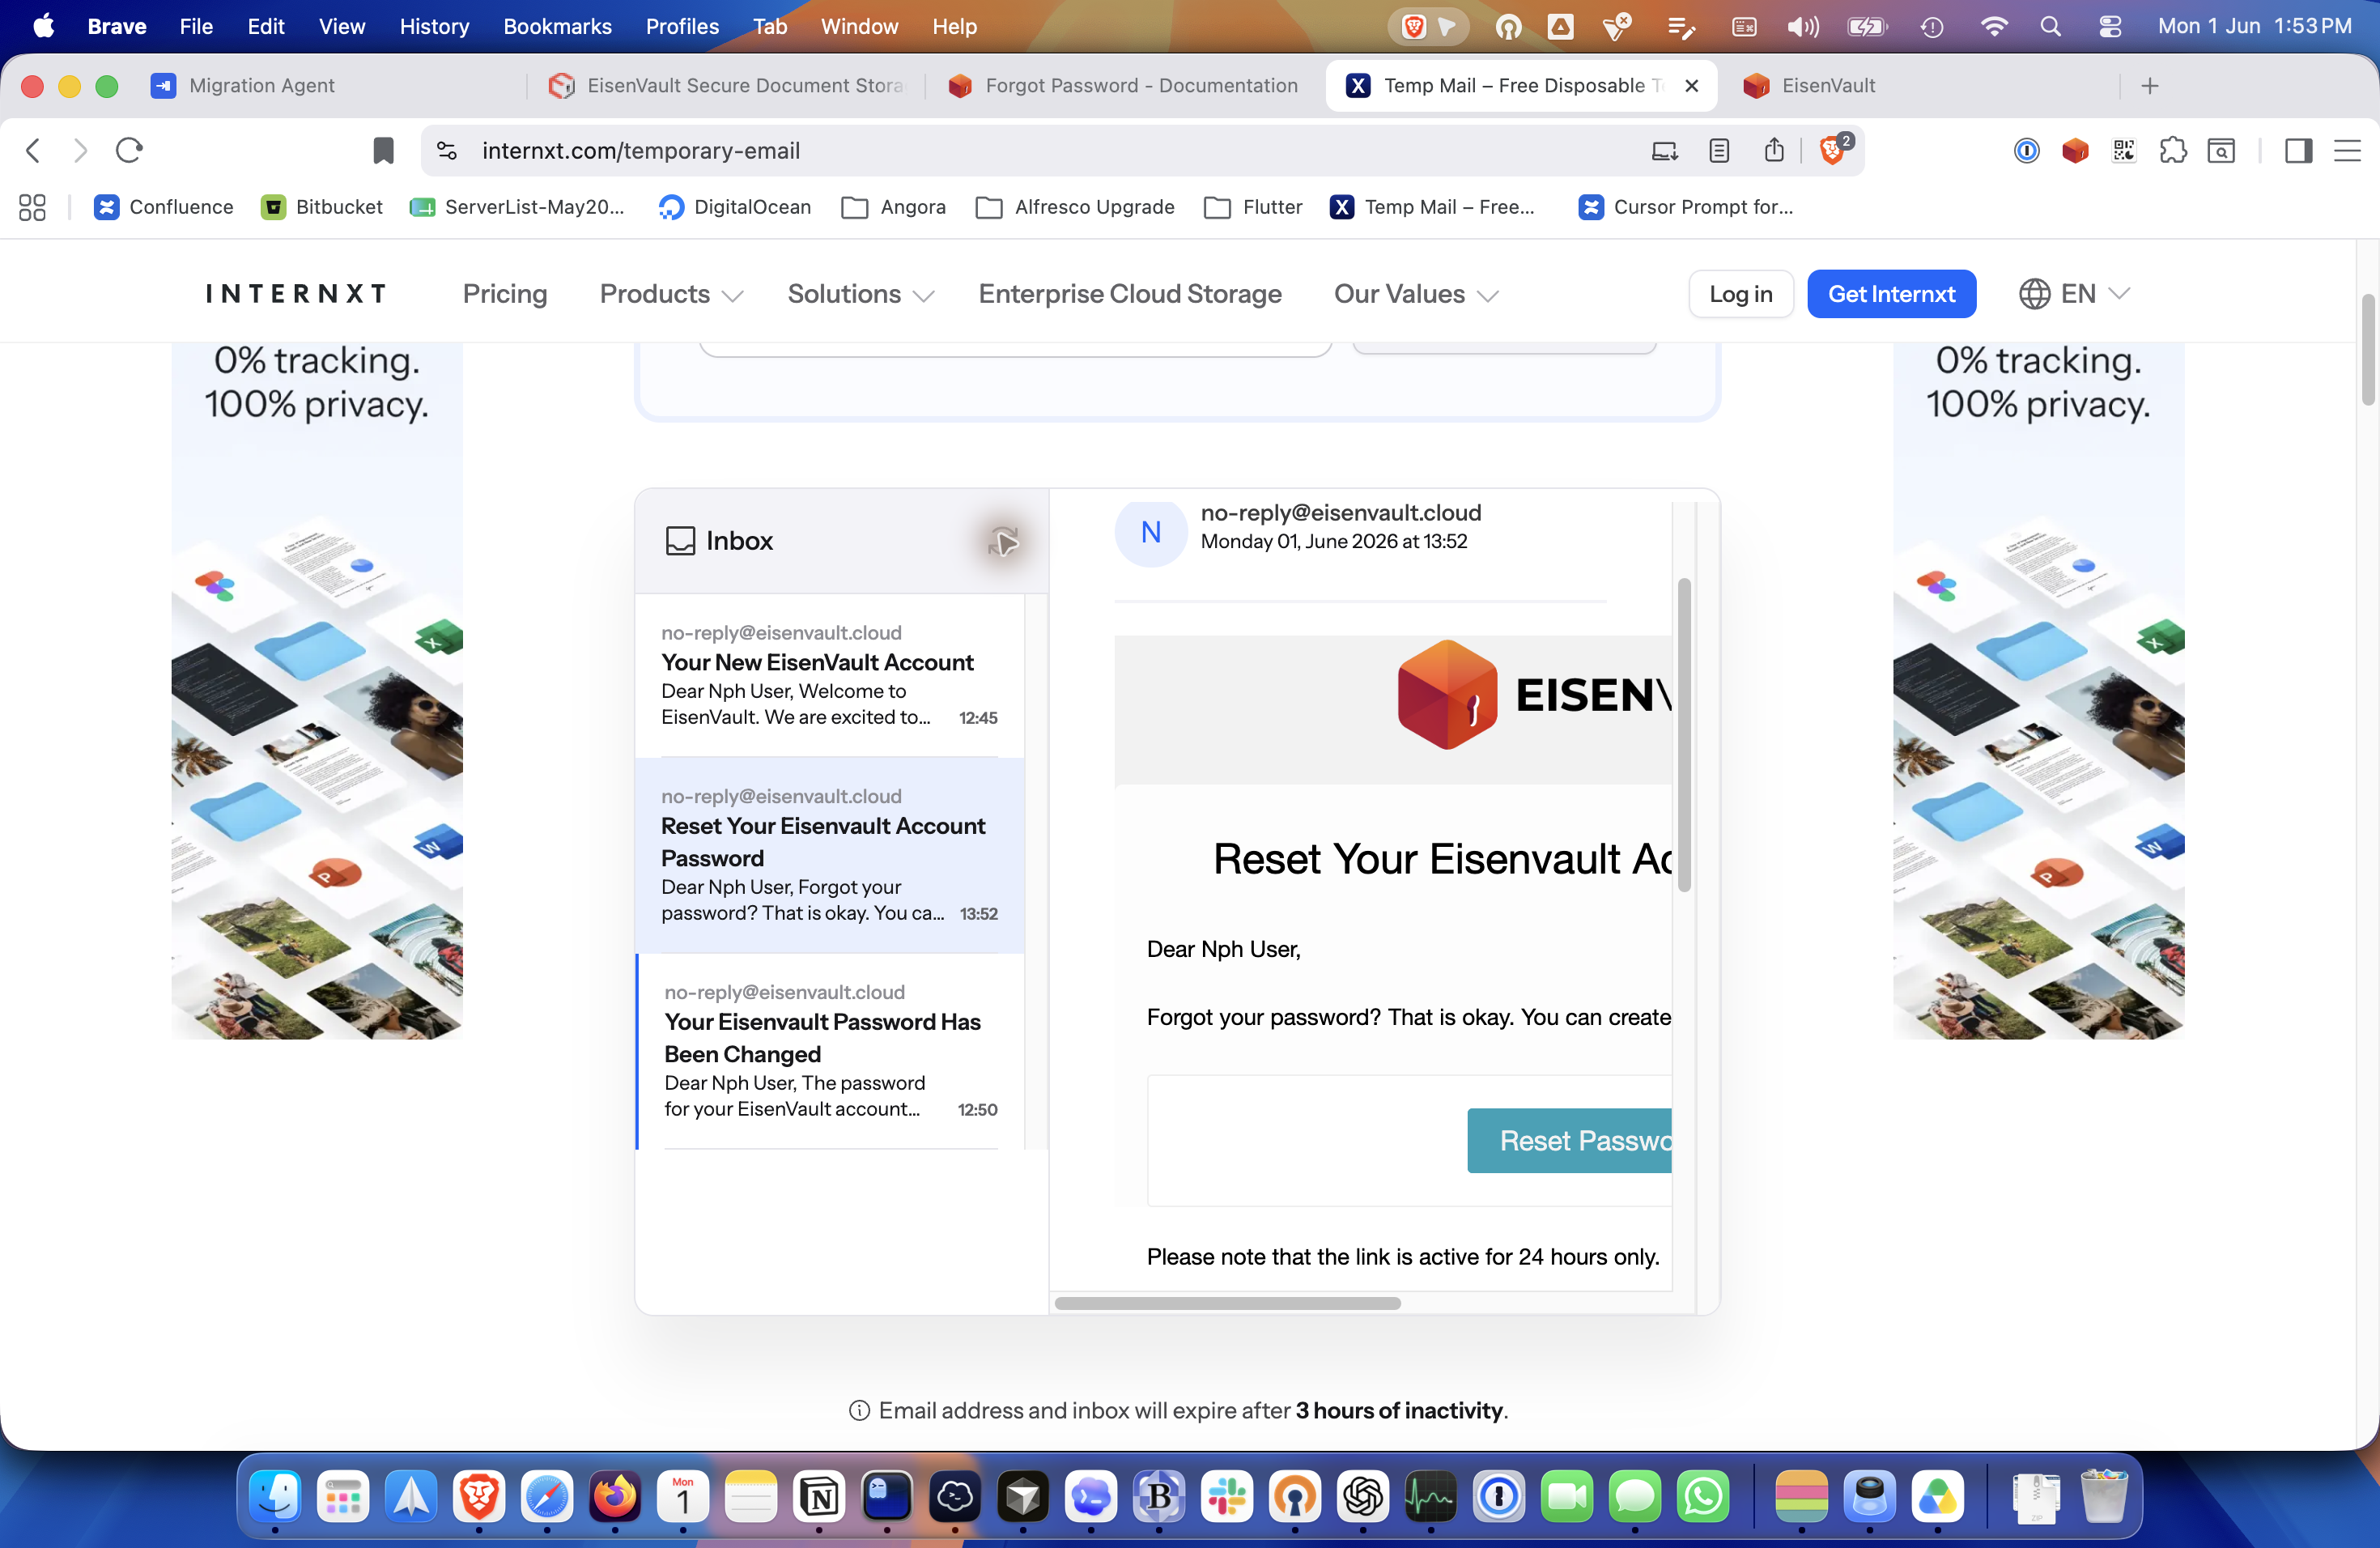Switch to Forgot Password - Documentation tab
Screen dimensions: 2380x1548
point(1124,86)
